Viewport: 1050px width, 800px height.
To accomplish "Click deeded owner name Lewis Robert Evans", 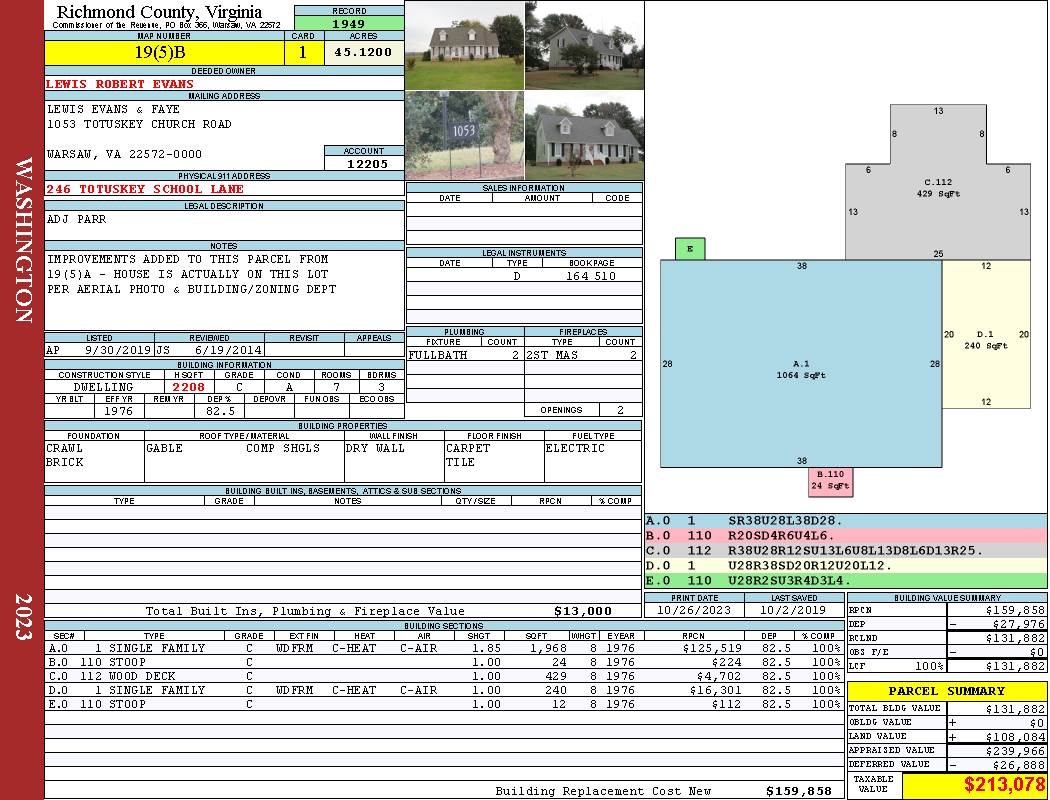I will (121, 84).
